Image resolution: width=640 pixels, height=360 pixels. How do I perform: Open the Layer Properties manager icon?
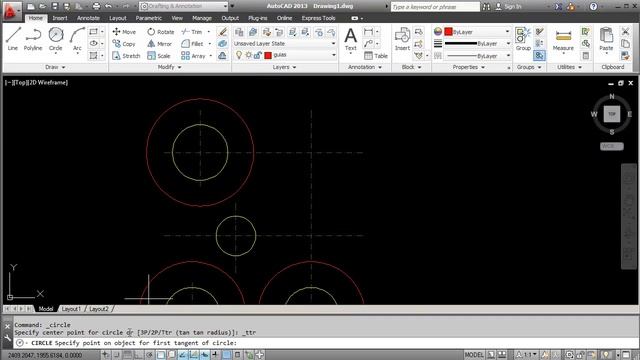239,32
